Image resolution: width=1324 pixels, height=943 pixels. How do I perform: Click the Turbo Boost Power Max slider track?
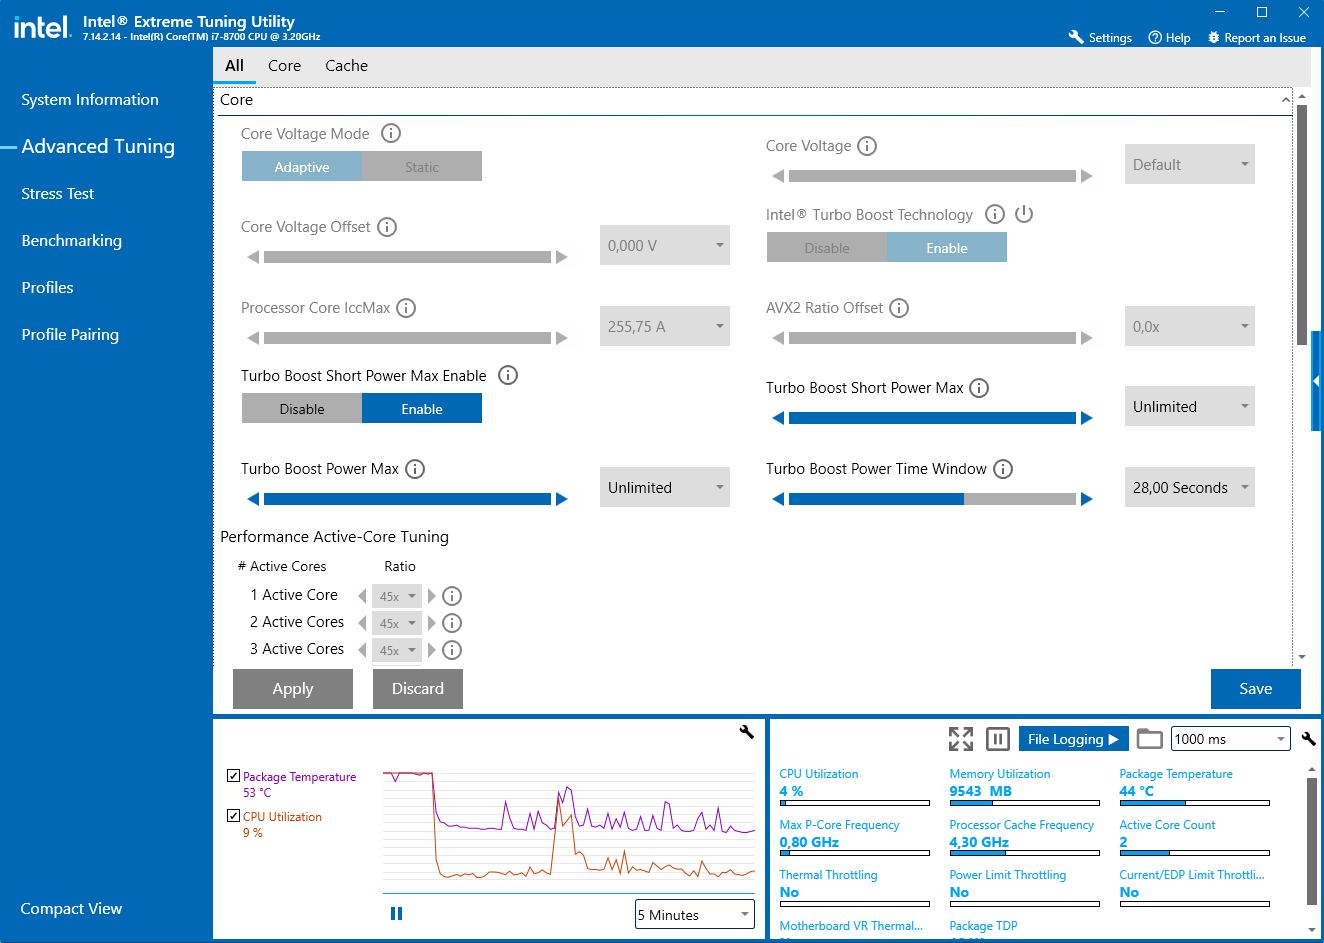click(407, 499)
